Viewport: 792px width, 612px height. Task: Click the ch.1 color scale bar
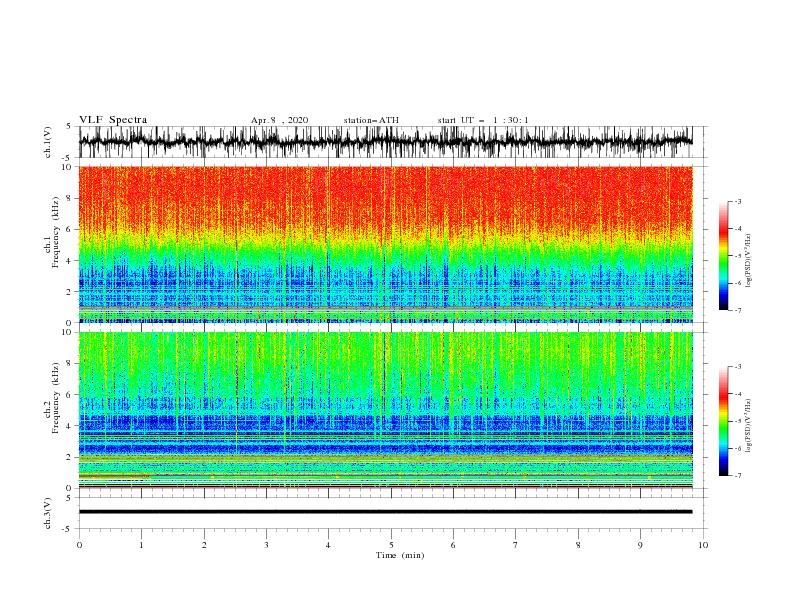[x=723, y=256]
